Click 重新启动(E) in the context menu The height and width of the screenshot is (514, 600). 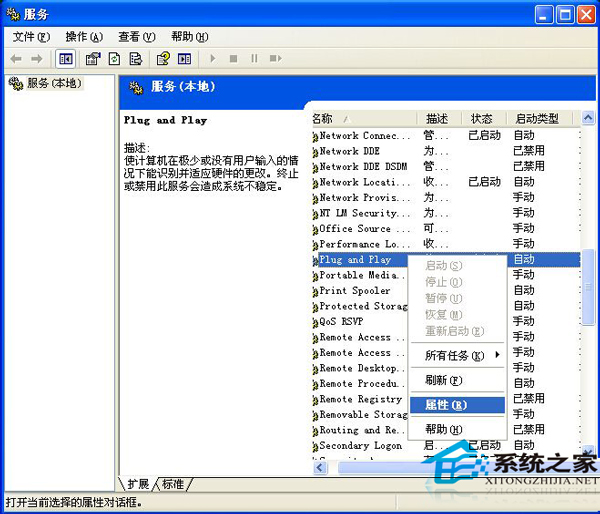pos(457,331)
